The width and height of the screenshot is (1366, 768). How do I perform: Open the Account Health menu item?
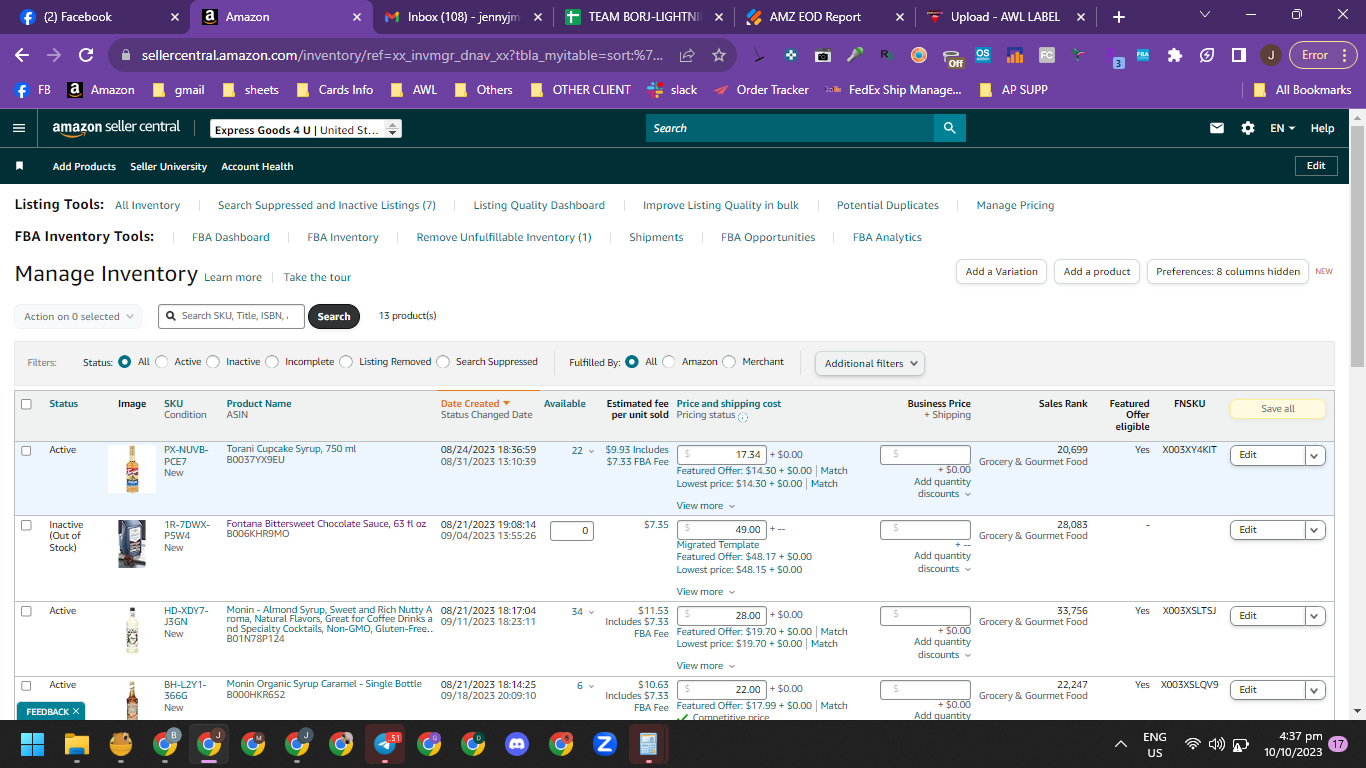257,166
